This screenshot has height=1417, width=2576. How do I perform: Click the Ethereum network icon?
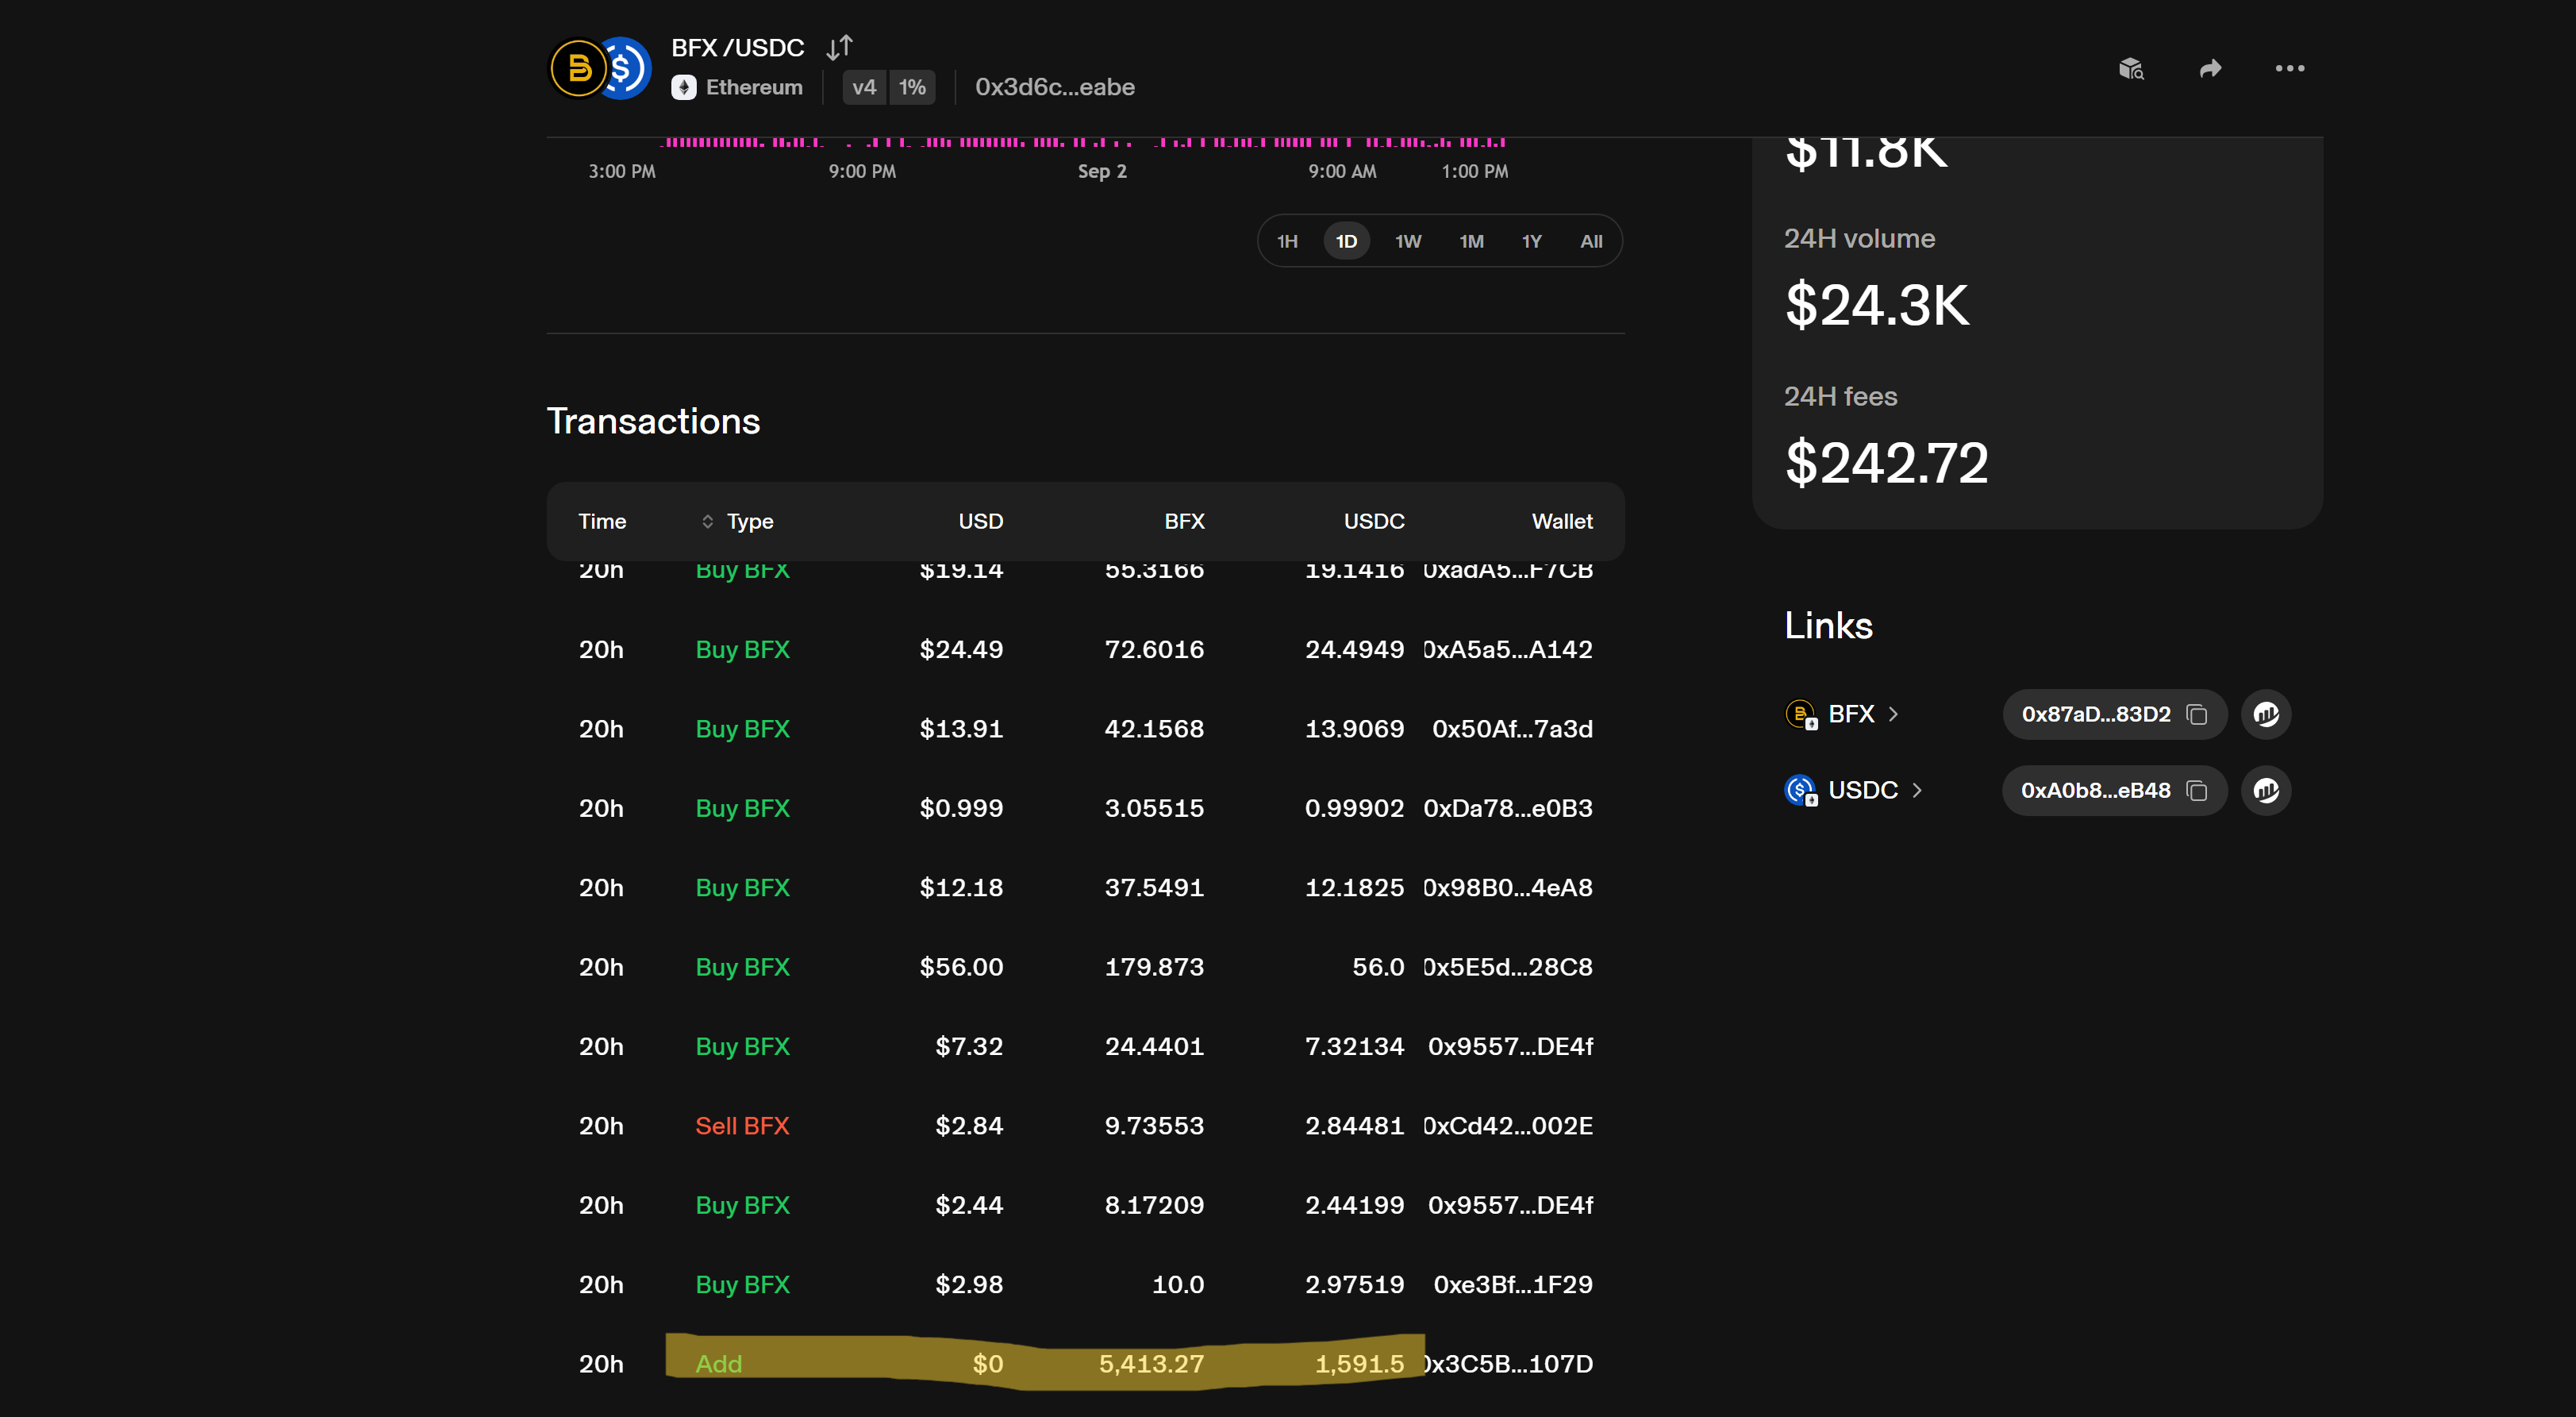(x=684, y=88)
